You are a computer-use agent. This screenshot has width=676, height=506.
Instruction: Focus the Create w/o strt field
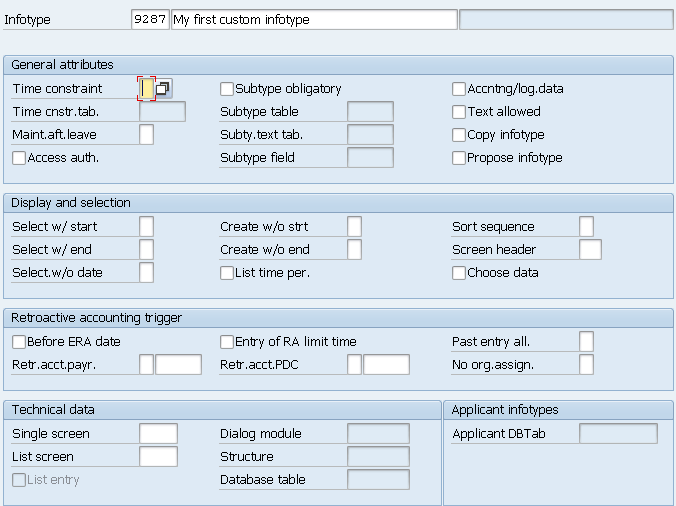(x=354, y=227)
